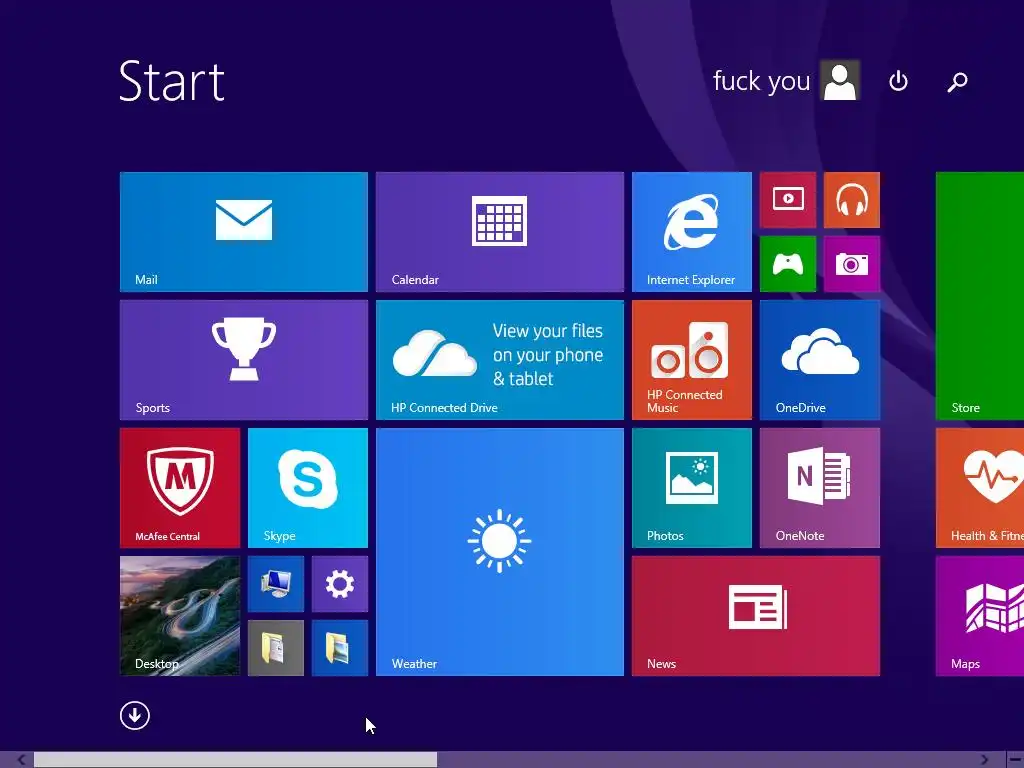Open the Documents folder tile
1024x768 pixels.
click(276, 648)
